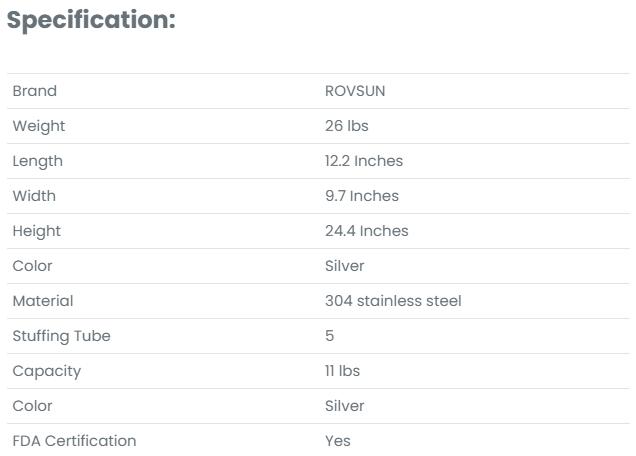Viewport: 636px width, 456px height.
Task: Select the Width row label
Action: [34, 196]
